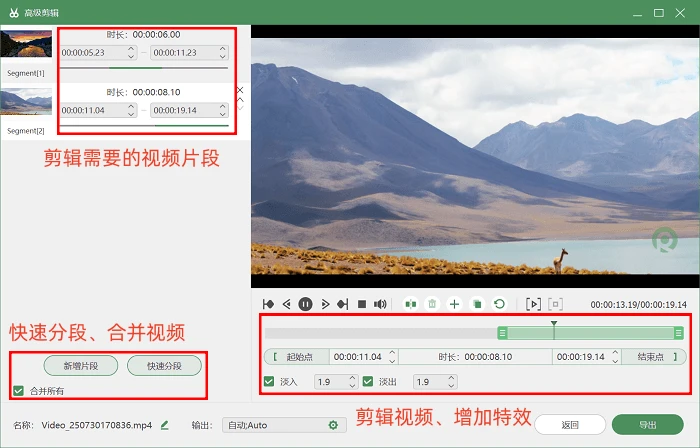
Task: Click the 快速分段 button
Action: pos(164,366)
